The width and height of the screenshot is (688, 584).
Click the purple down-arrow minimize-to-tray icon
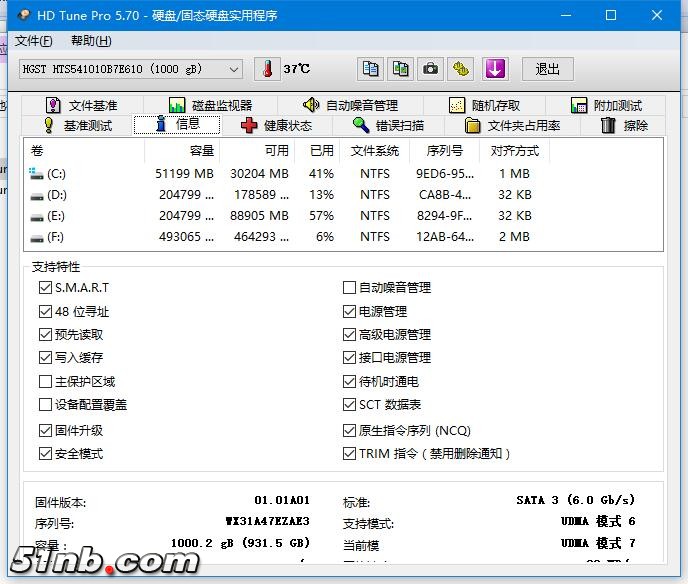[495, 69]
